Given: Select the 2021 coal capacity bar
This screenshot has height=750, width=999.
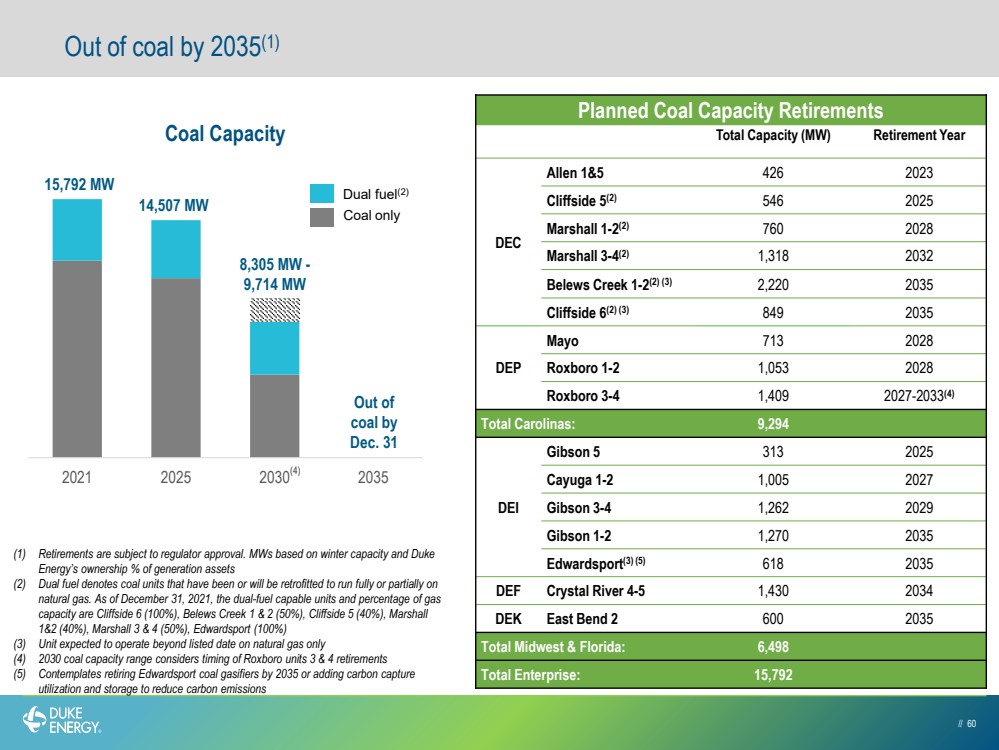Looking at the screenshot, I should [x=77, y=328].
